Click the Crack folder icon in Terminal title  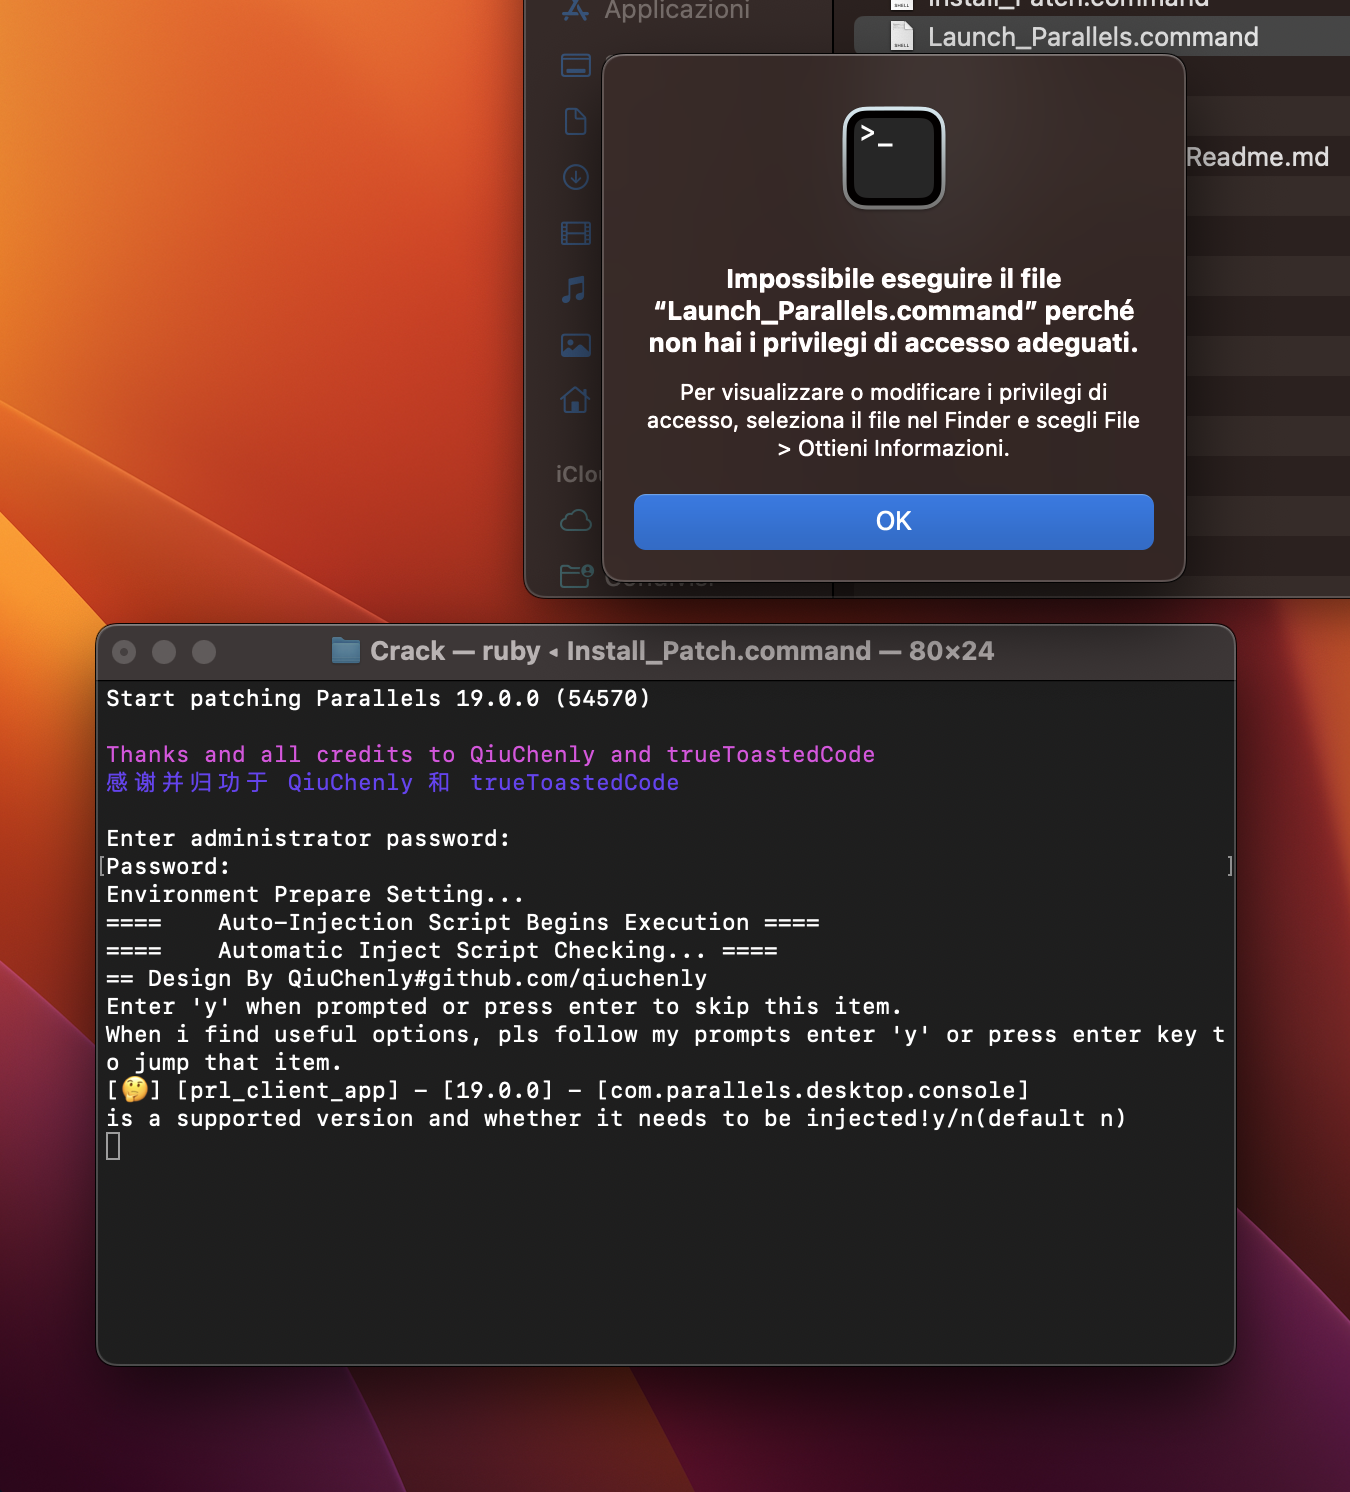point(345,651)
